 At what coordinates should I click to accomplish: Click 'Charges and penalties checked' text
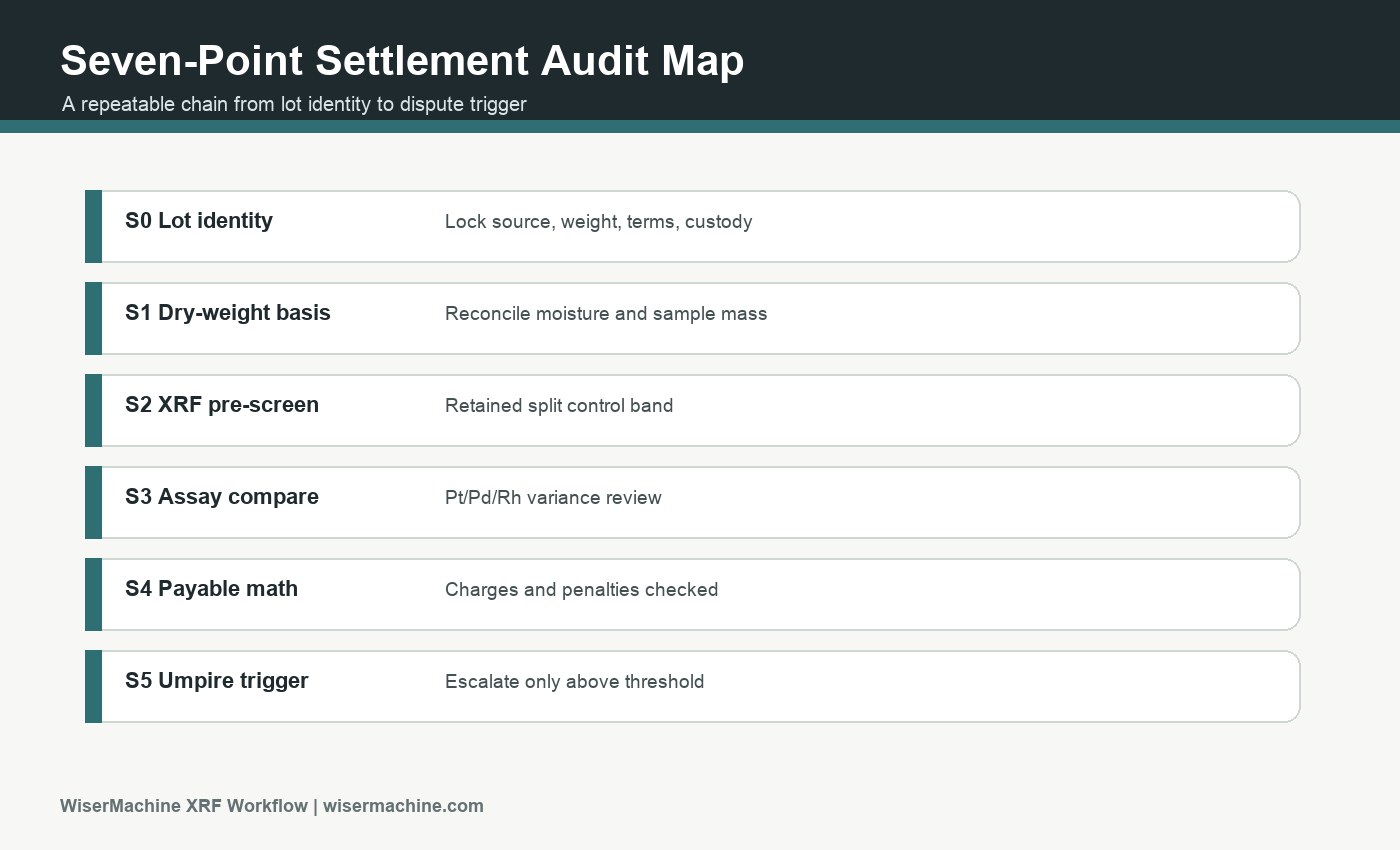click(581, 590)
